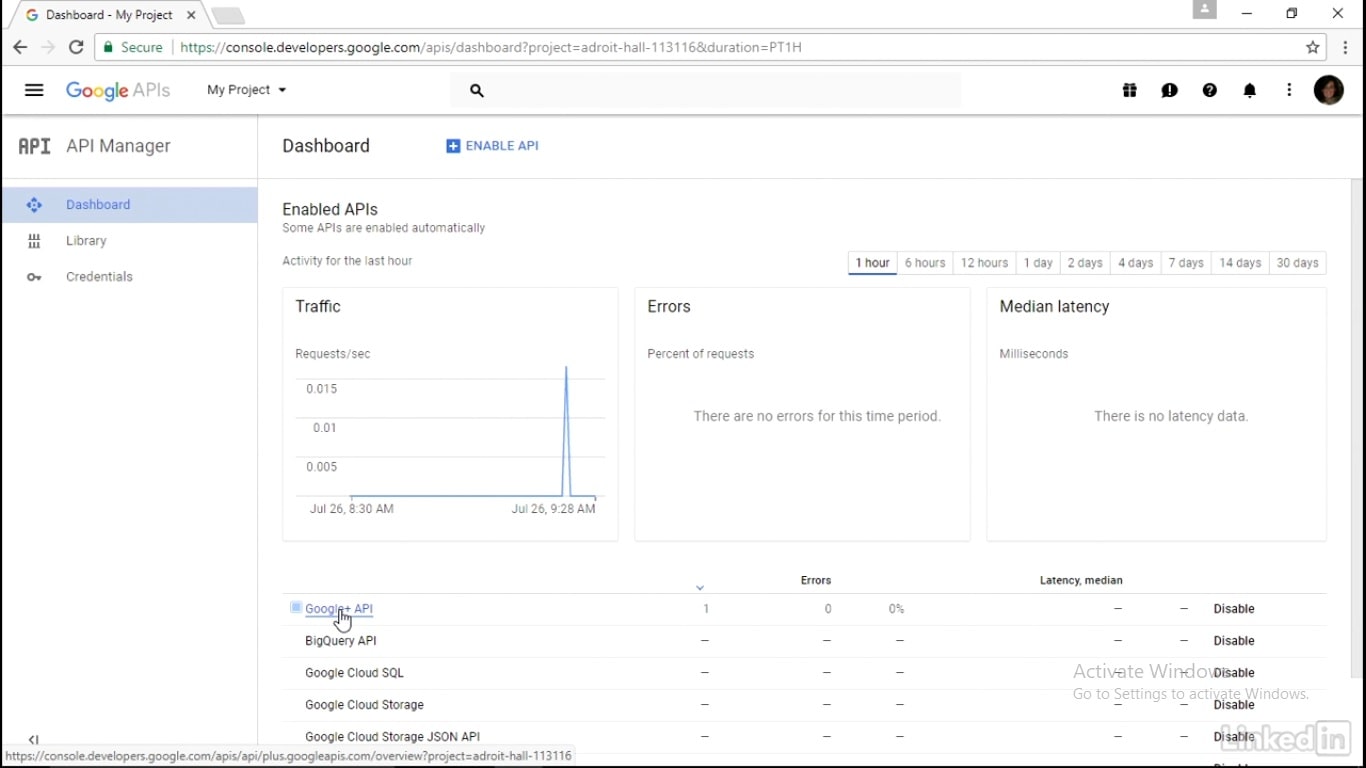The height and width of the screenshot is (768, 1366).
Task: Click the Google+ API error rate 0%
Action: [x=896, y=609]
